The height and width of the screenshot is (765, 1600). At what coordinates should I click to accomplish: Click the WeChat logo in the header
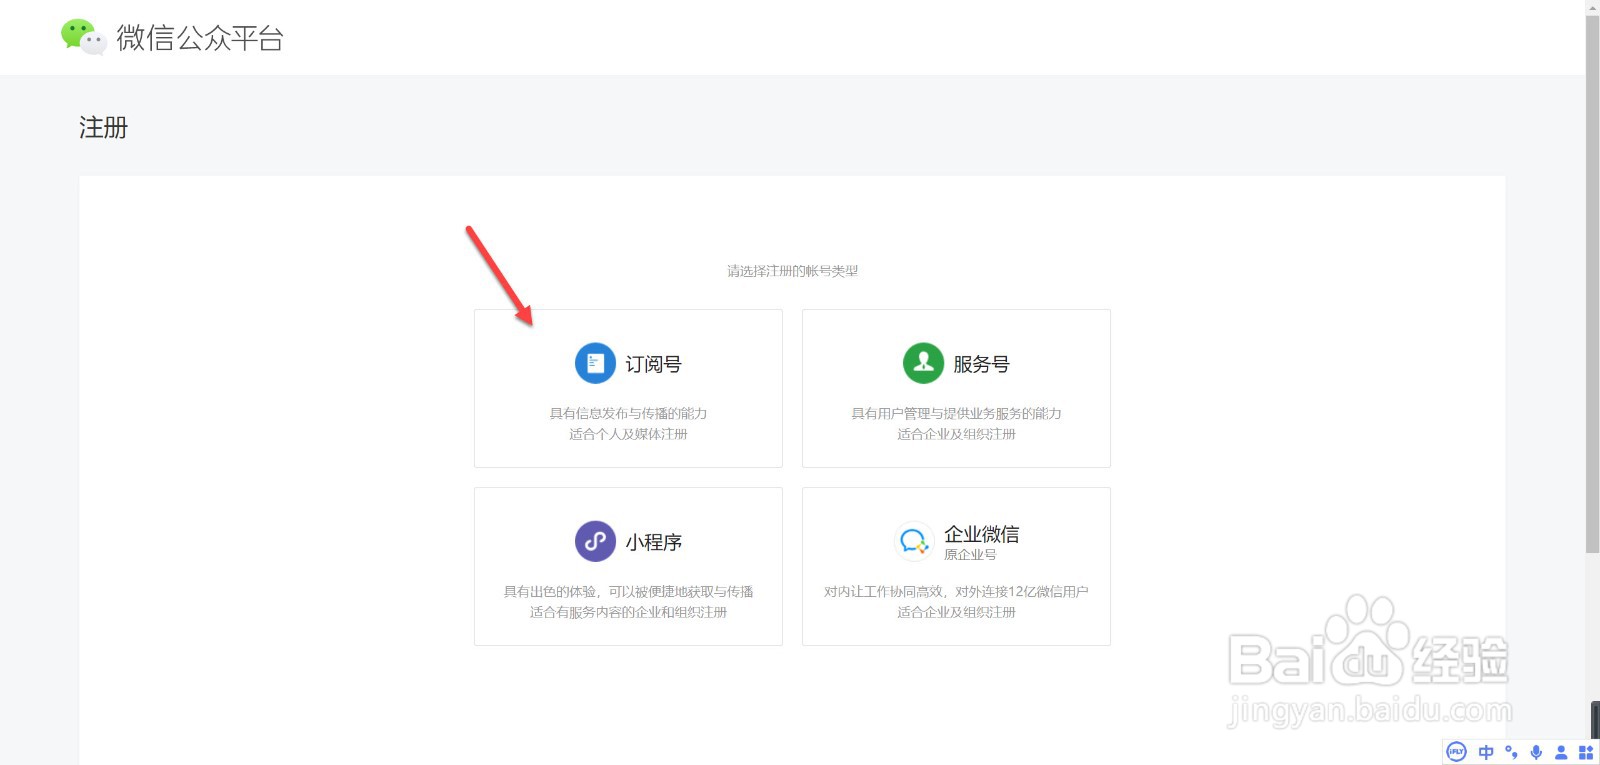[83, 37]
